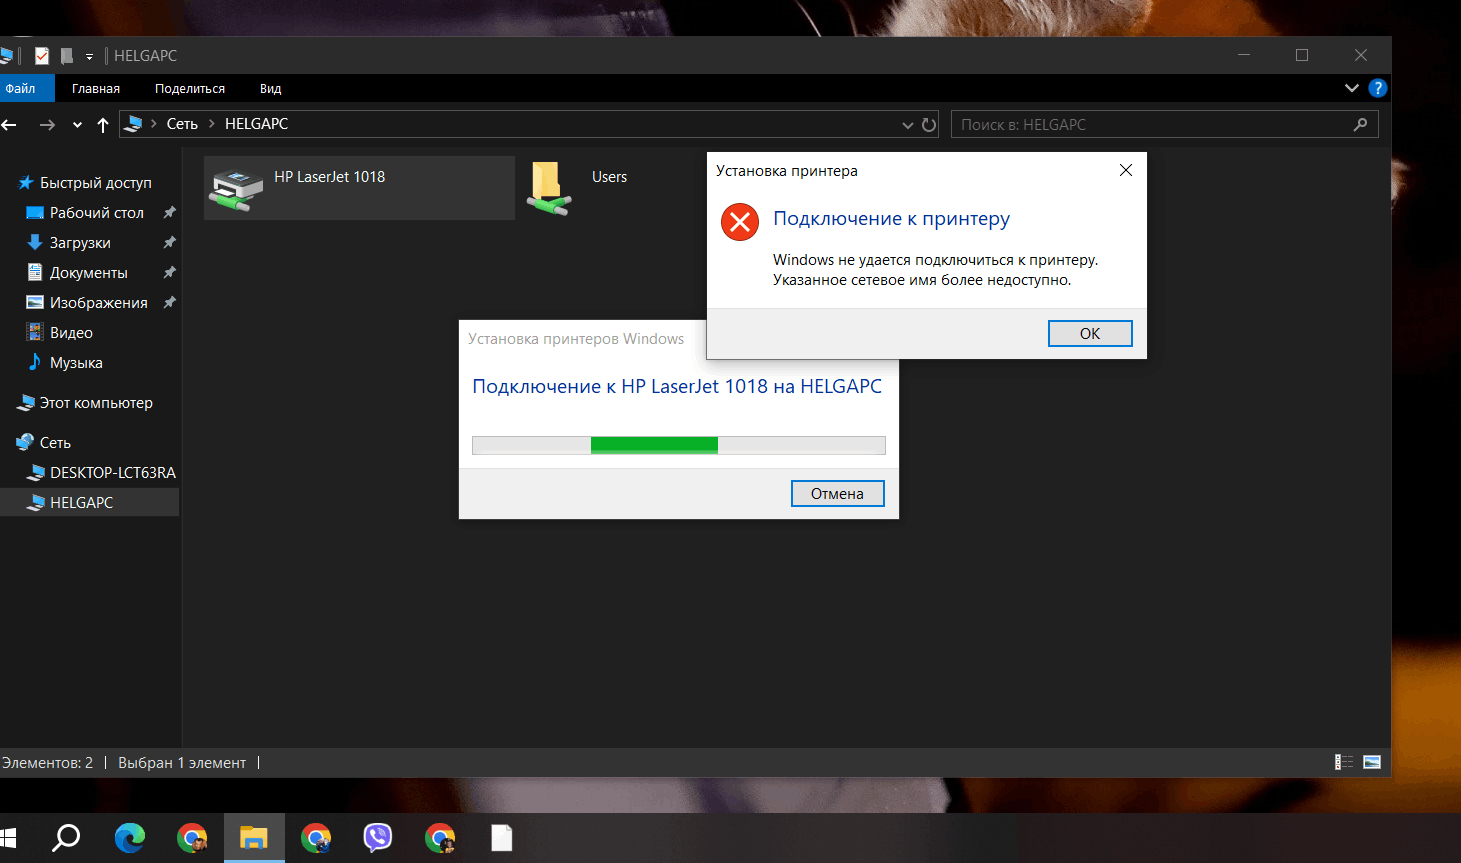
Task: Select the HP LaserJet 1018 printer icon
Action: (236, 187)
